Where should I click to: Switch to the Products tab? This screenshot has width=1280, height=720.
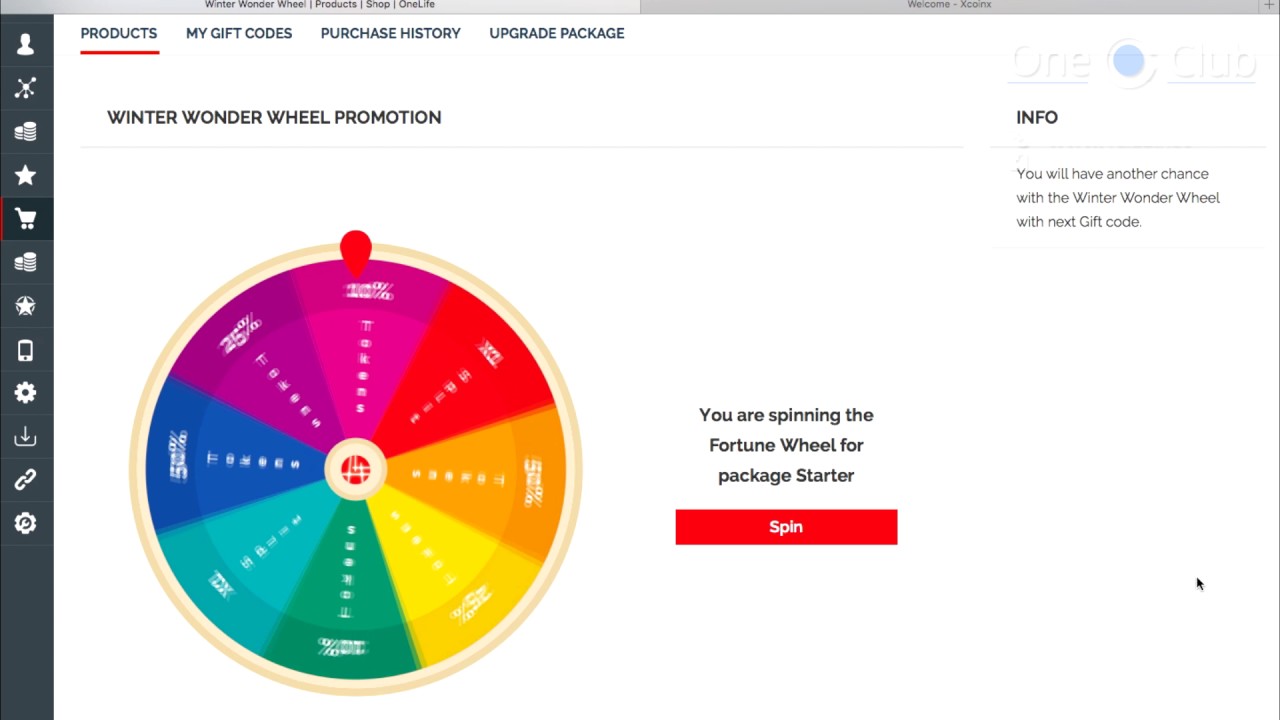[x=119, y=33]
